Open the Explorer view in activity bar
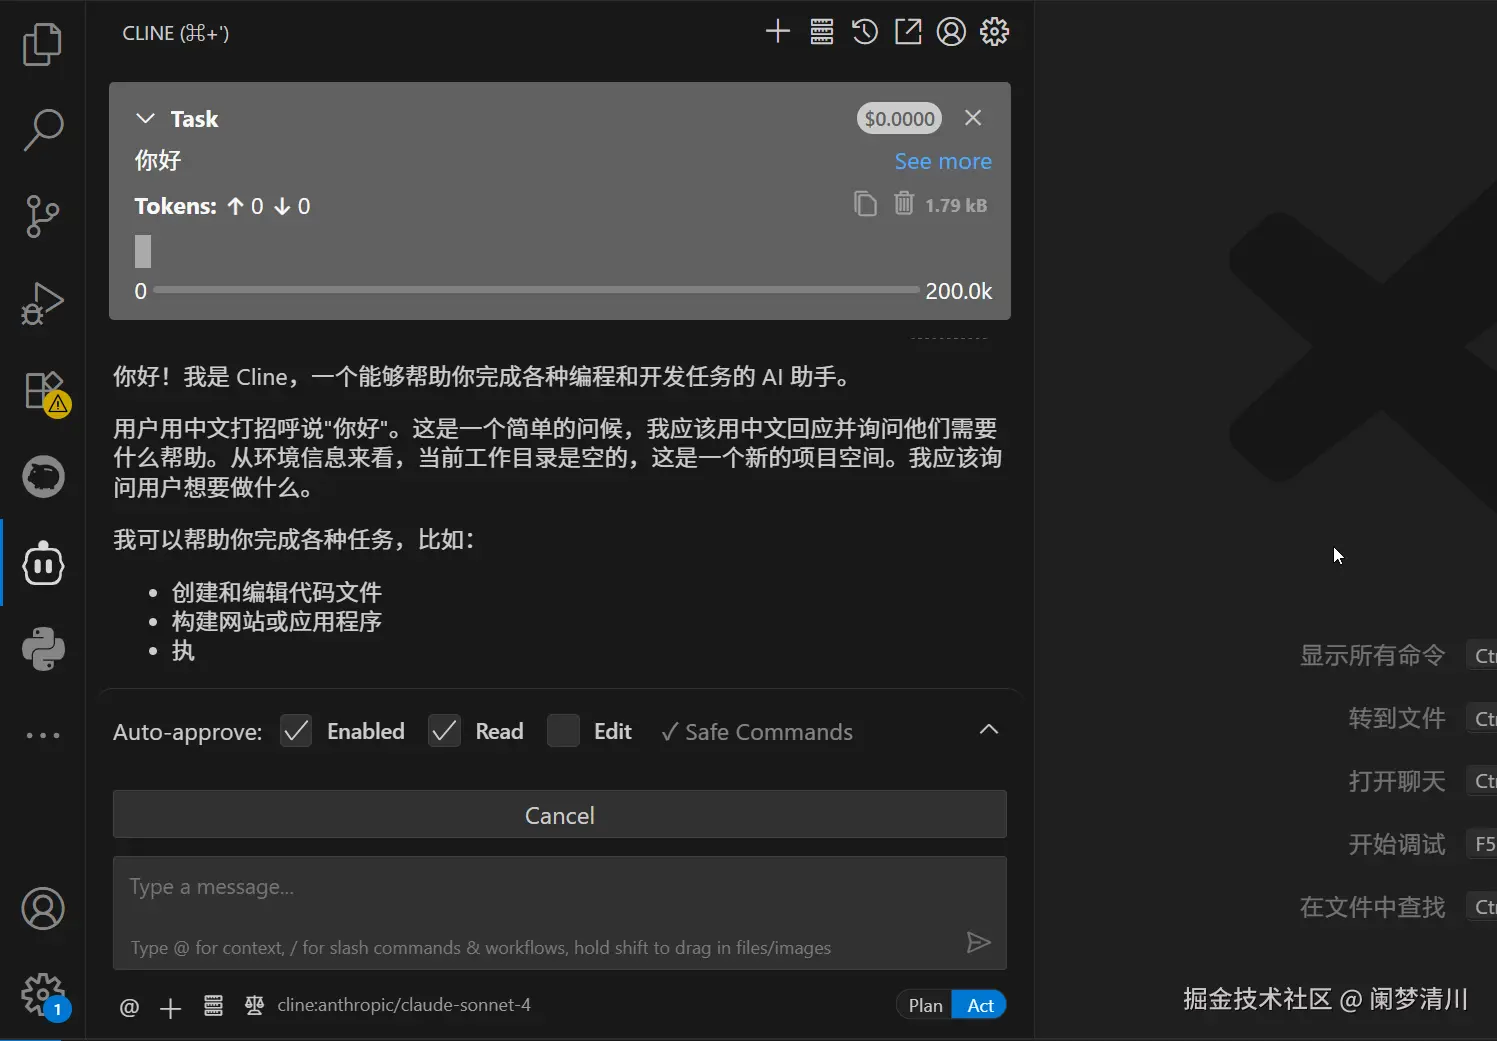The height and width of the screenshot is (1041, 1497). pyautogui.click(x=42, y=44)
